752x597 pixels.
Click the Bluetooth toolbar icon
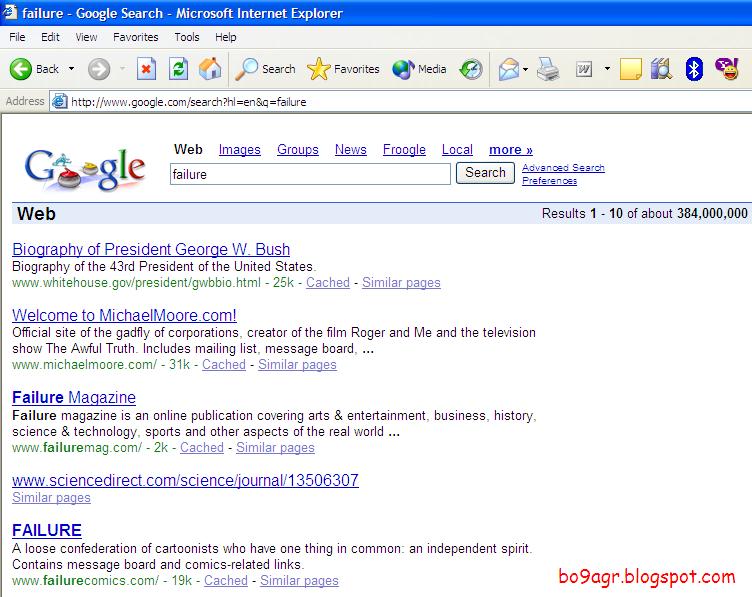pyautogui.click(x=694, y=69)
